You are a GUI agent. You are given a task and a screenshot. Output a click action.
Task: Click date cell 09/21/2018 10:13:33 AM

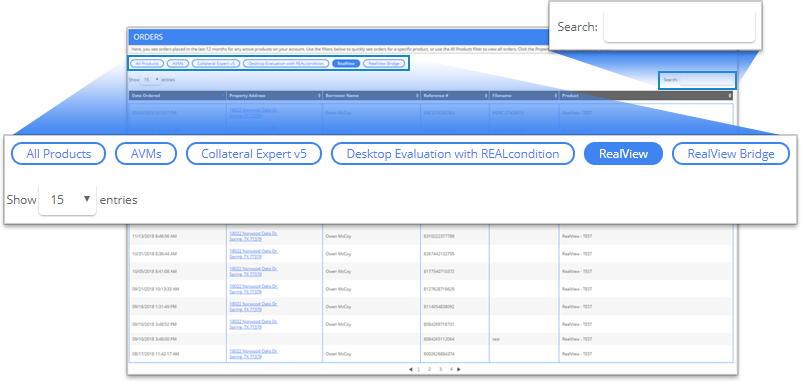[155, 289]
